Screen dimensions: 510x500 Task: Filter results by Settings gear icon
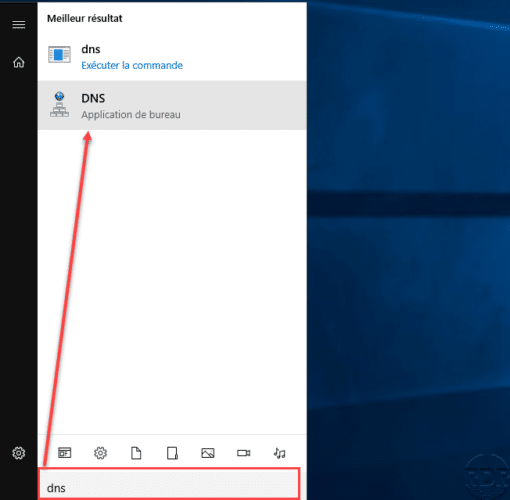tap(100, 453)
